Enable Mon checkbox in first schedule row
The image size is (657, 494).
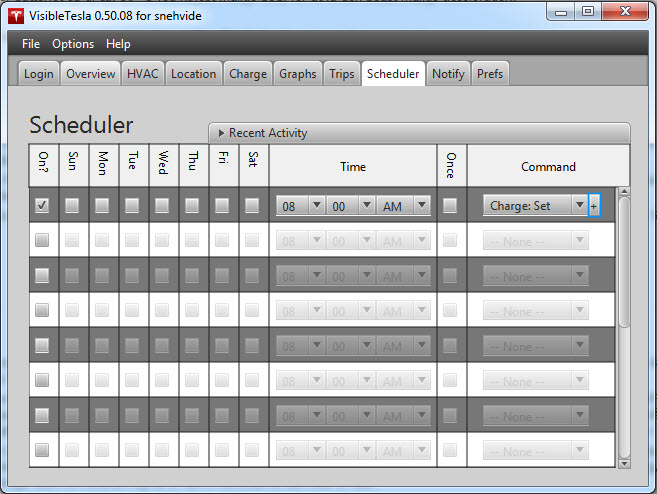pos(102,205)
